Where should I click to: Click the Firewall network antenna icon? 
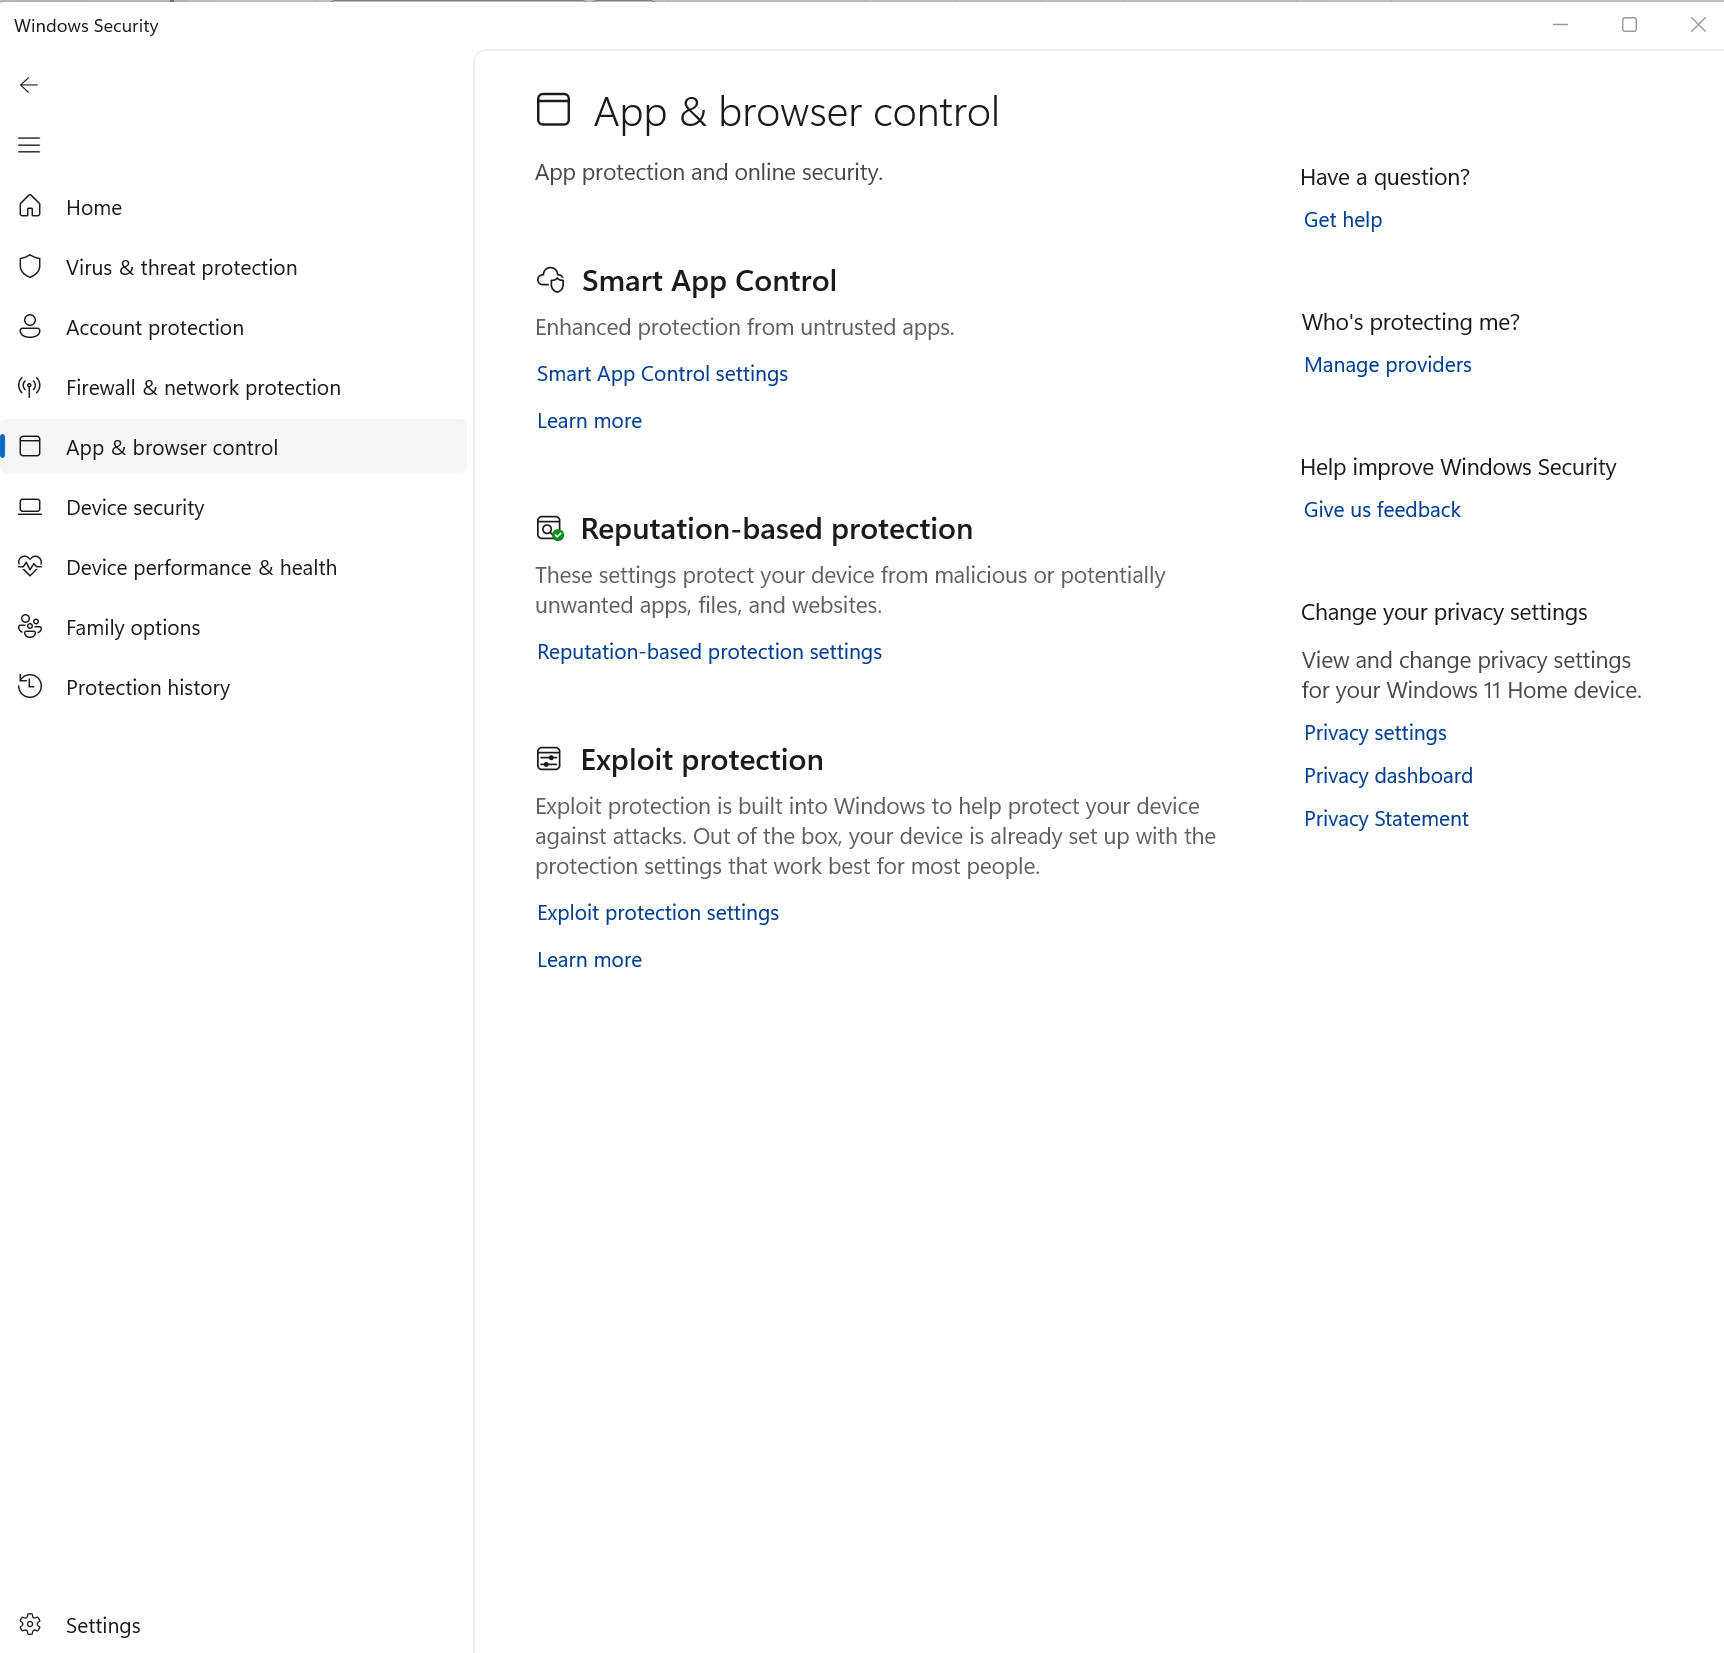click(x=30, y=386)
